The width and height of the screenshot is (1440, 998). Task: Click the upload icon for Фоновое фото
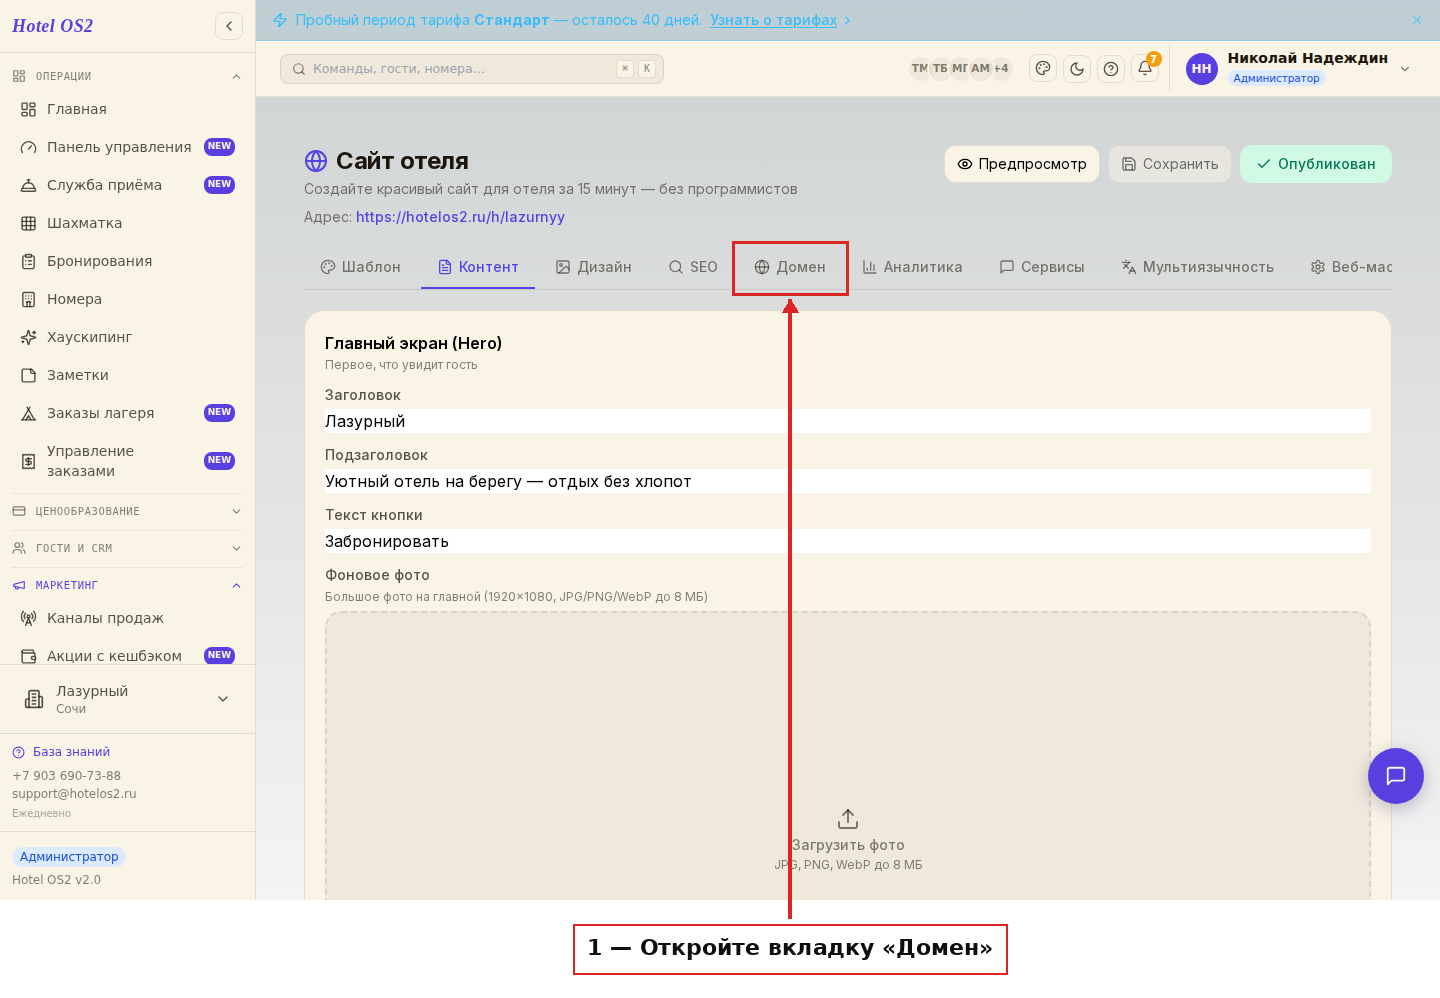[848, 819]
